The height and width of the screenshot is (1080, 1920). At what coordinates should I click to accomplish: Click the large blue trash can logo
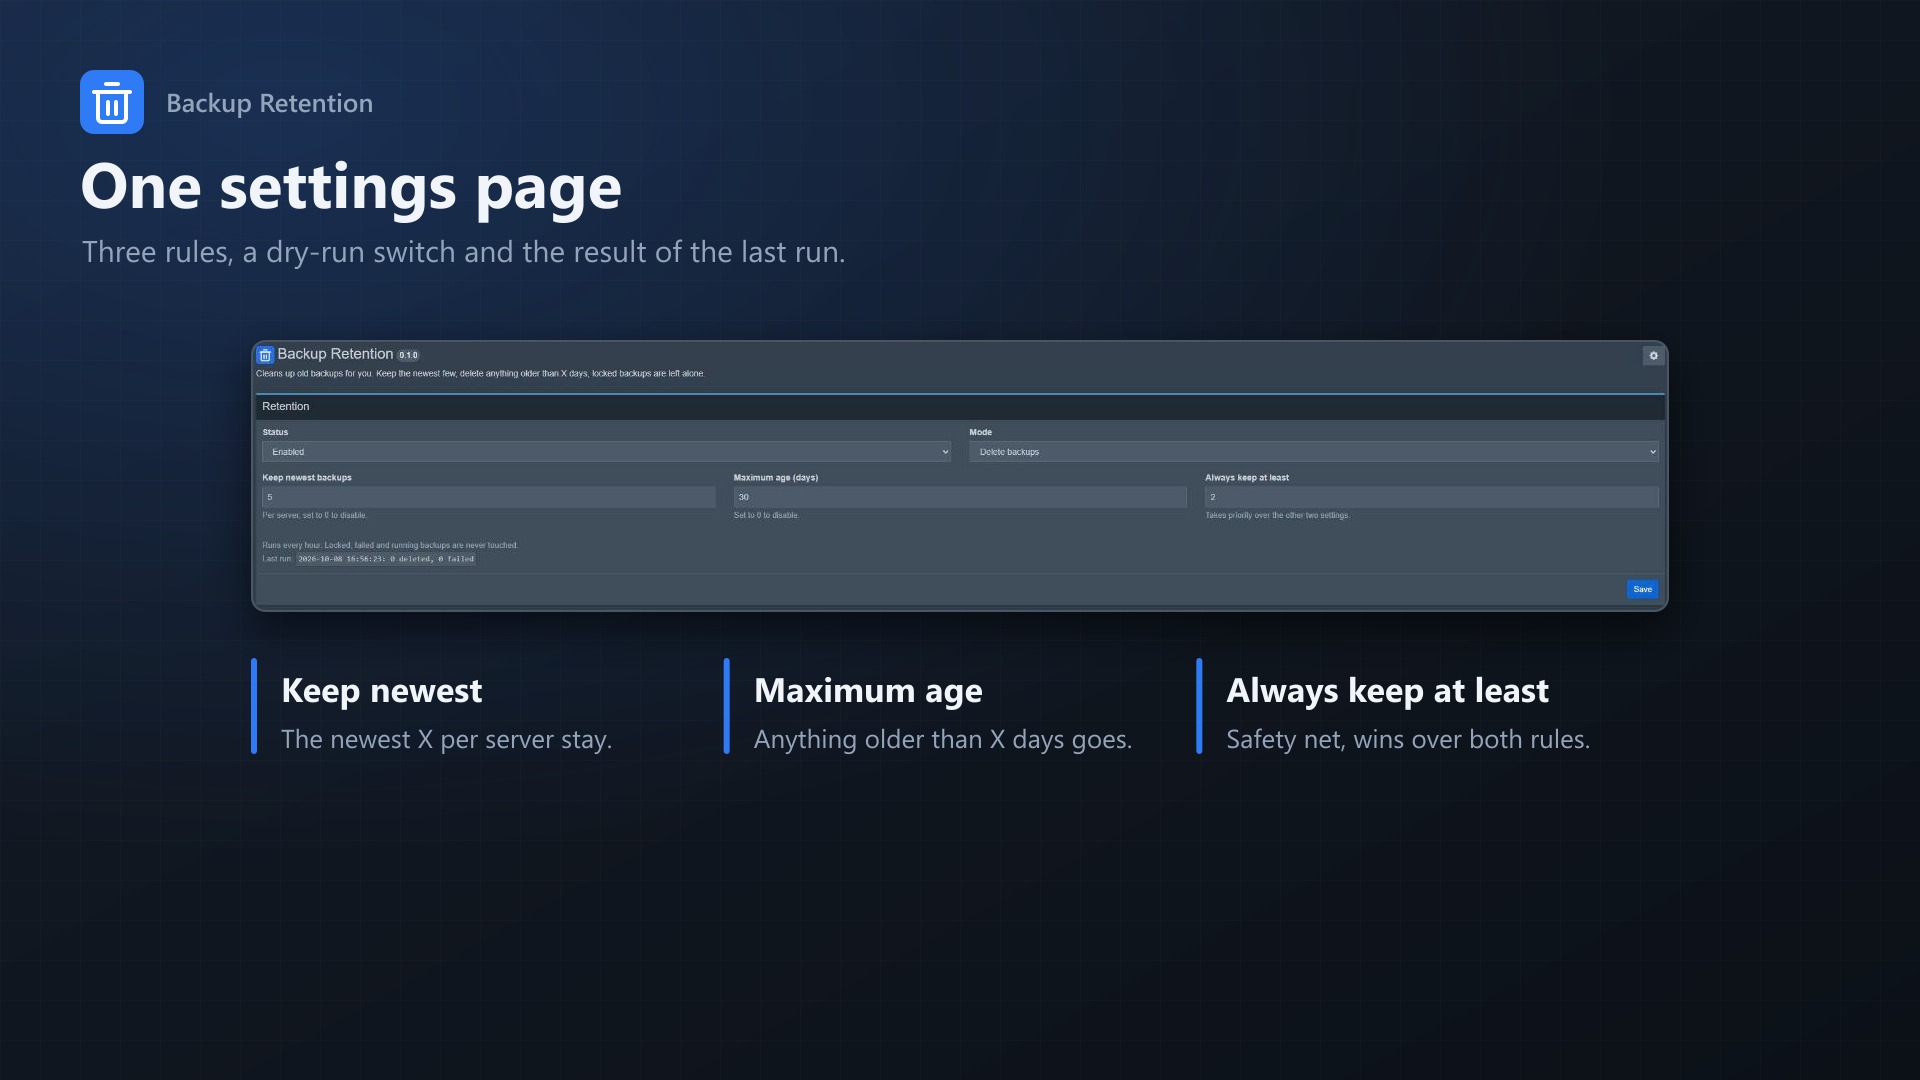(112, 102)
